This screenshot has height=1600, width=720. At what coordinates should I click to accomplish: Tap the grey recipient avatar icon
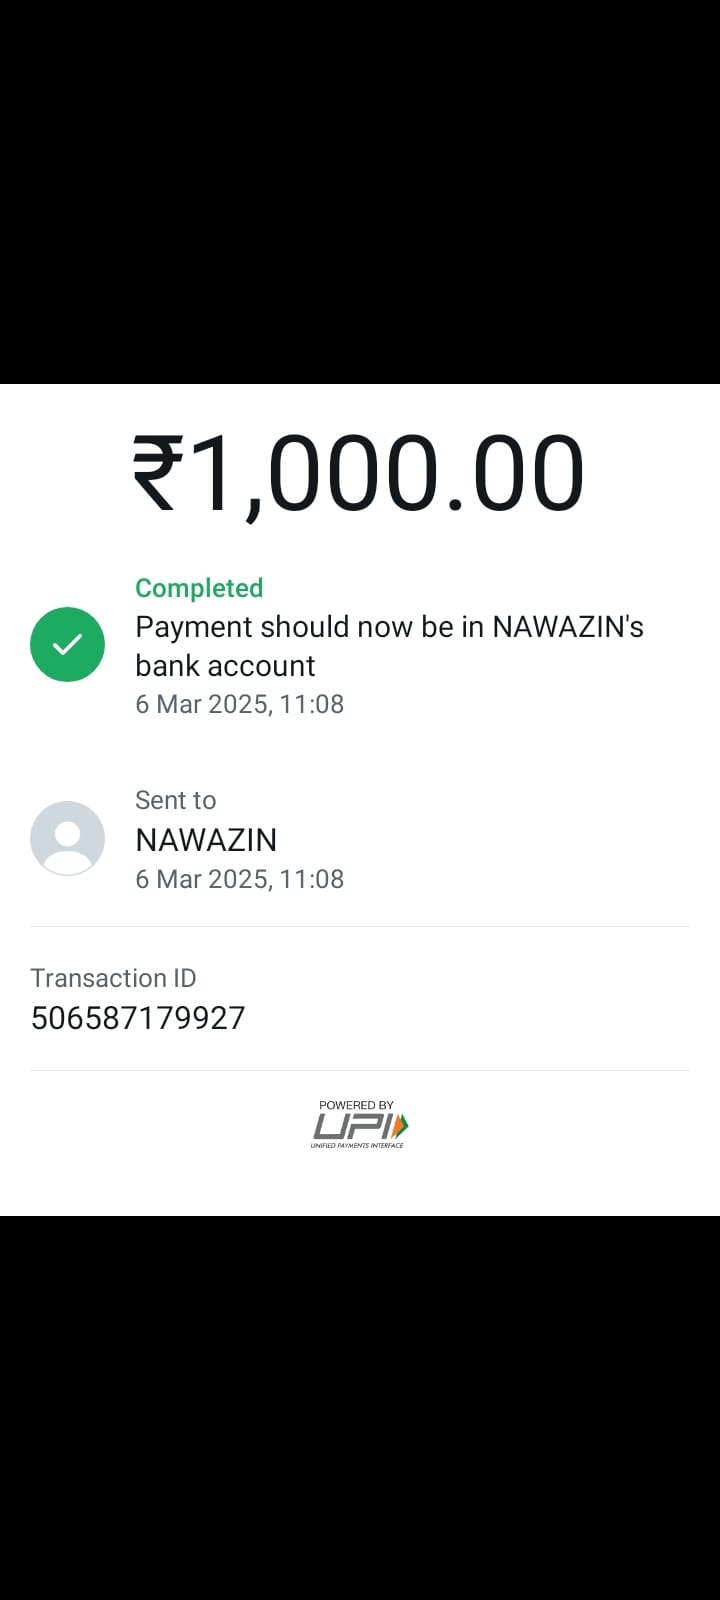pos(67,838)
